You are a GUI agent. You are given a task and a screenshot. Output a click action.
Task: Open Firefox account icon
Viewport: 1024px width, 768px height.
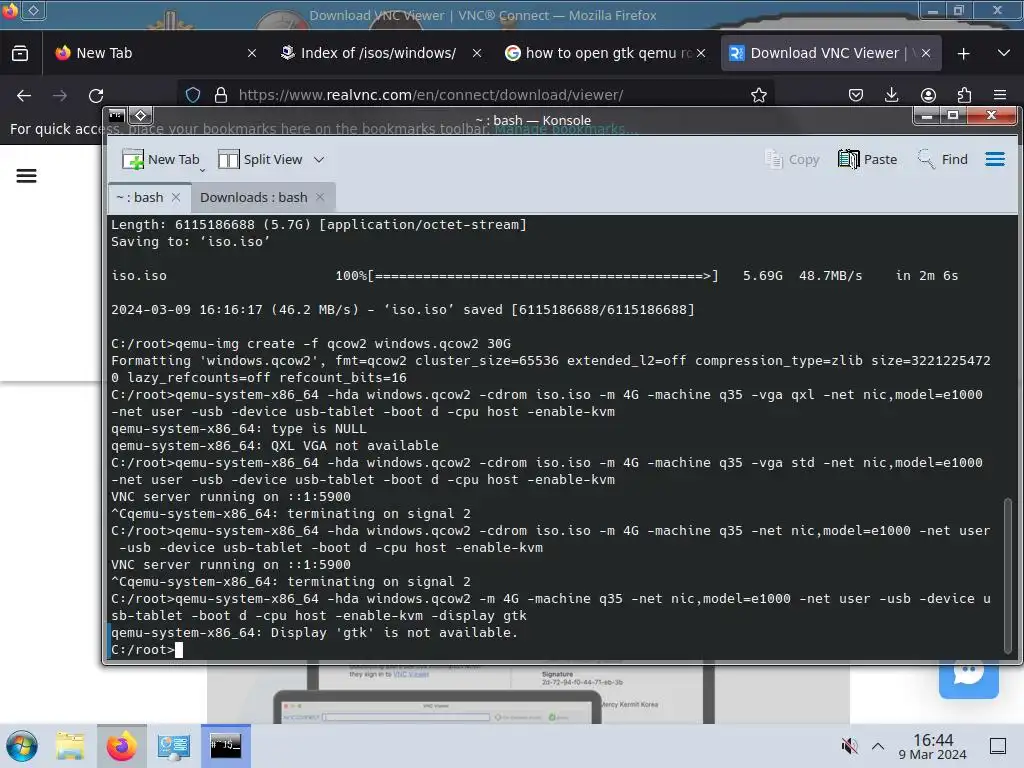pyautogui.click(x=928, y=95)
